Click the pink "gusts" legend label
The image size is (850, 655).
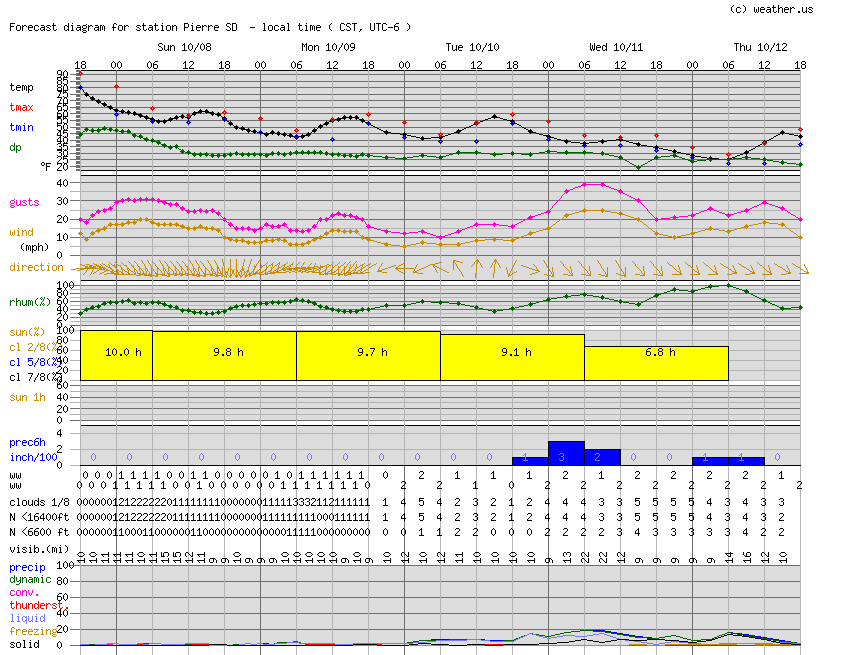[24, 202]
